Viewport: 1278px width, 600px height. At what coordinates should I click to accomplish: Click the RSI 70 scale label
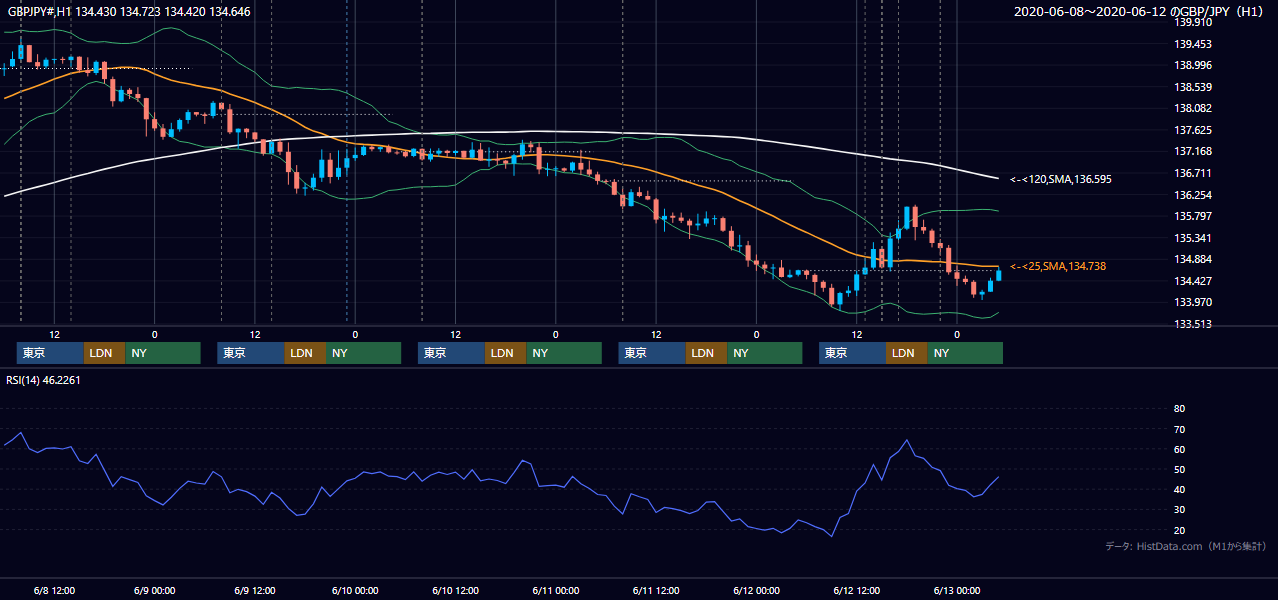point(1179,430)
